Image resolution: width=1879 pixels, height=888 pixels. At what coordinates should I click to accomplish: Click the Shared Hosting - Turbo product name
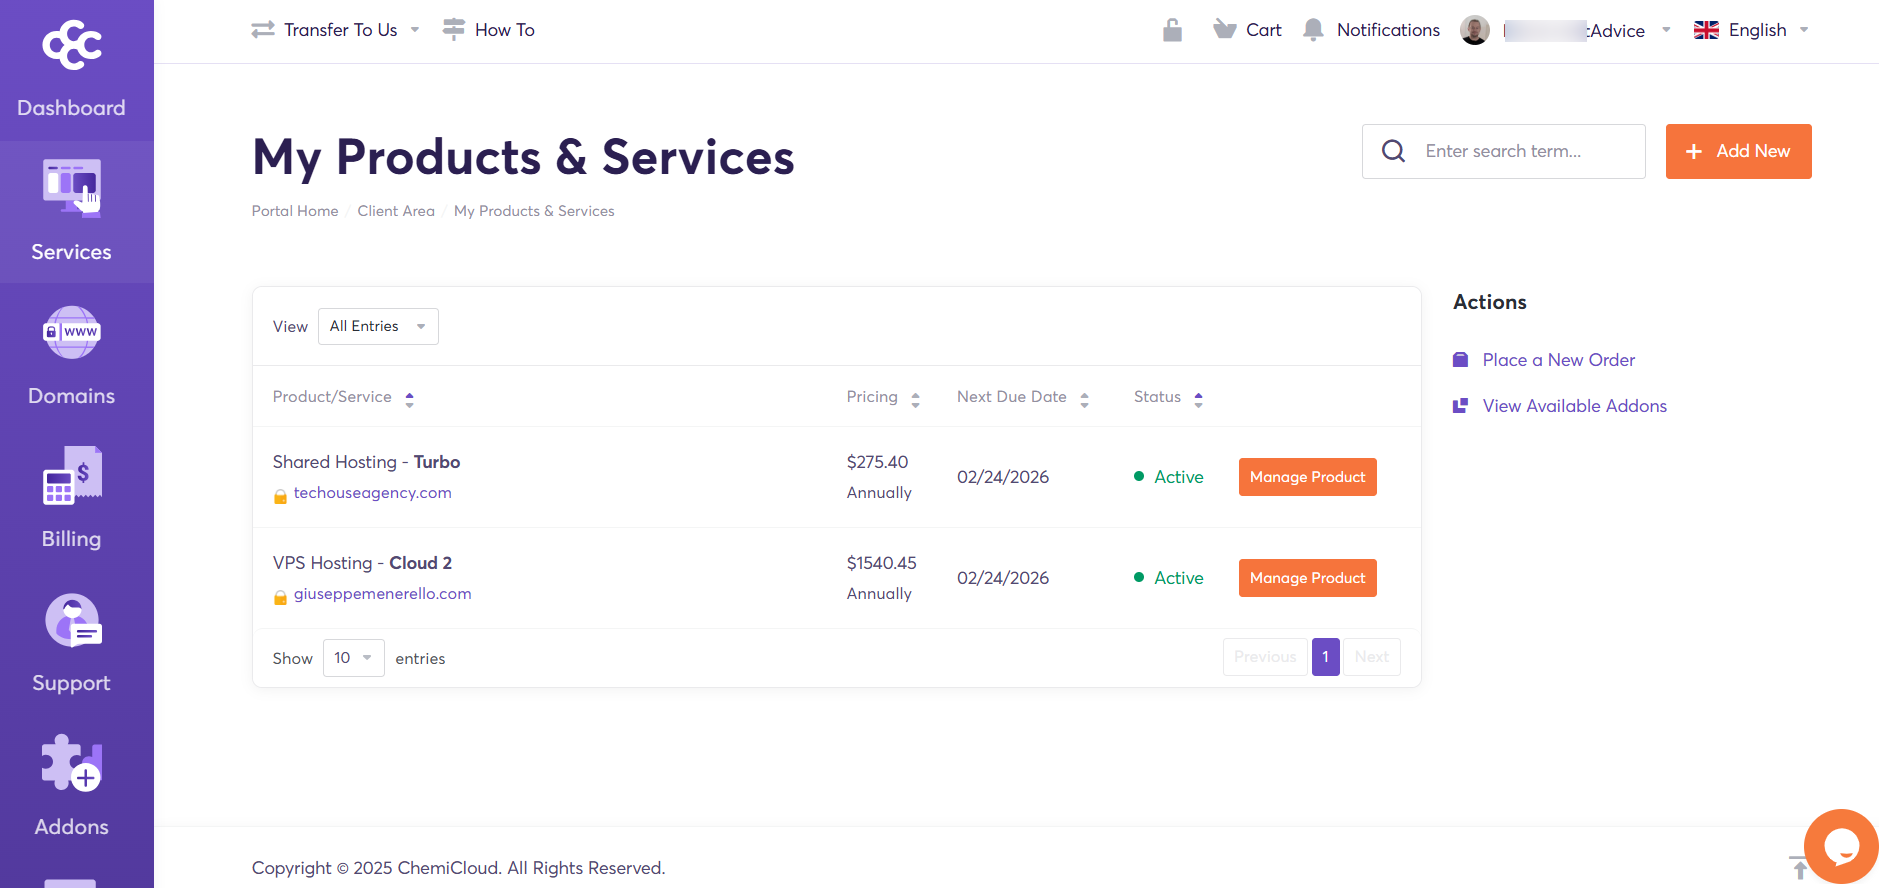click(366, 462)
